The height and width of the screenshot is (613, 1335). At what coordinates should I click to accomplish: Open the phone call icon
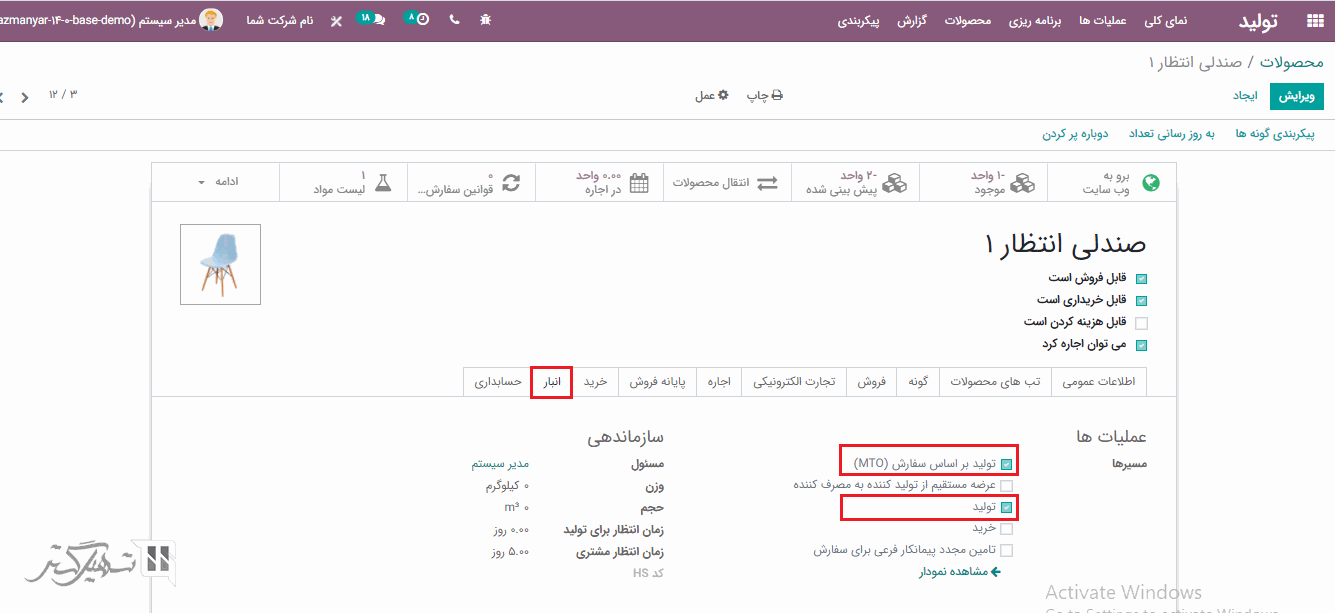coord(455,20)
